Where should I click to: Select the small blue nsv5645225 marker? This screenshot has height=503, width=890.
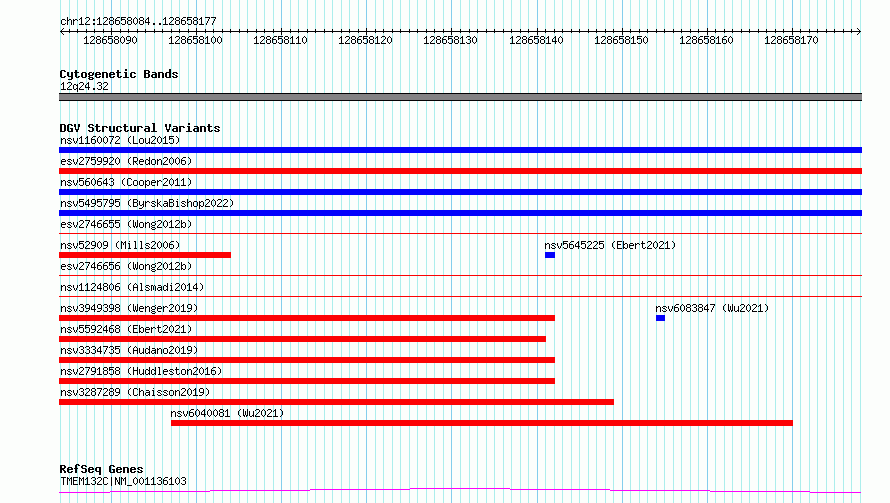point(550,255)
